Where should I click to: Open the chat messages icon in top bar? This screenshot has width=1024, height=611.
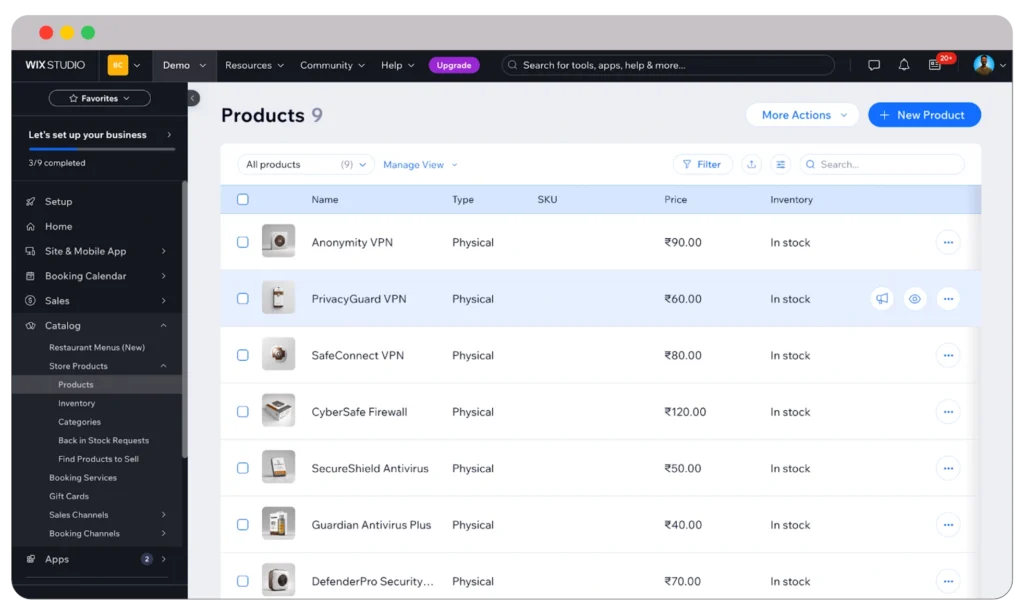874,64
